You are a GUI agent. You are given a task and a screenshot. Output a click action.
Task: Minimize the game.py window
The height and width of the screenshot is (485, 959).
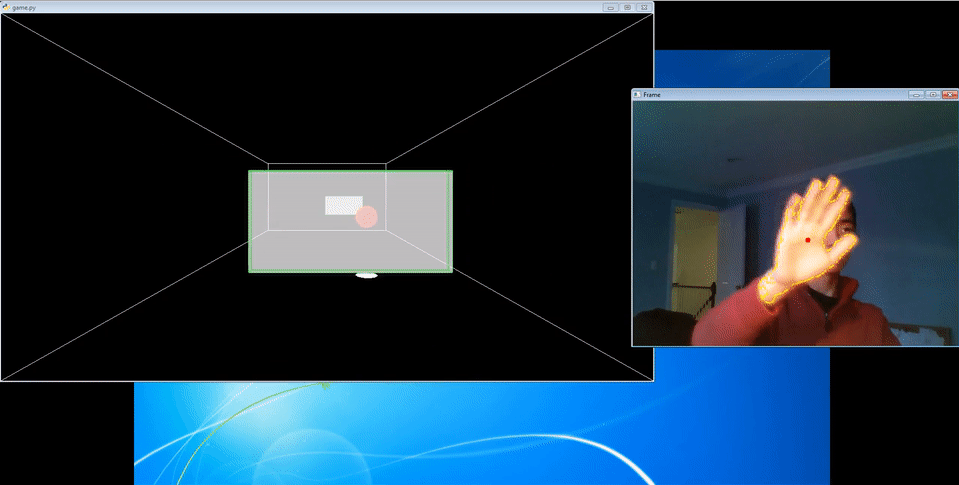pos(610,7)
